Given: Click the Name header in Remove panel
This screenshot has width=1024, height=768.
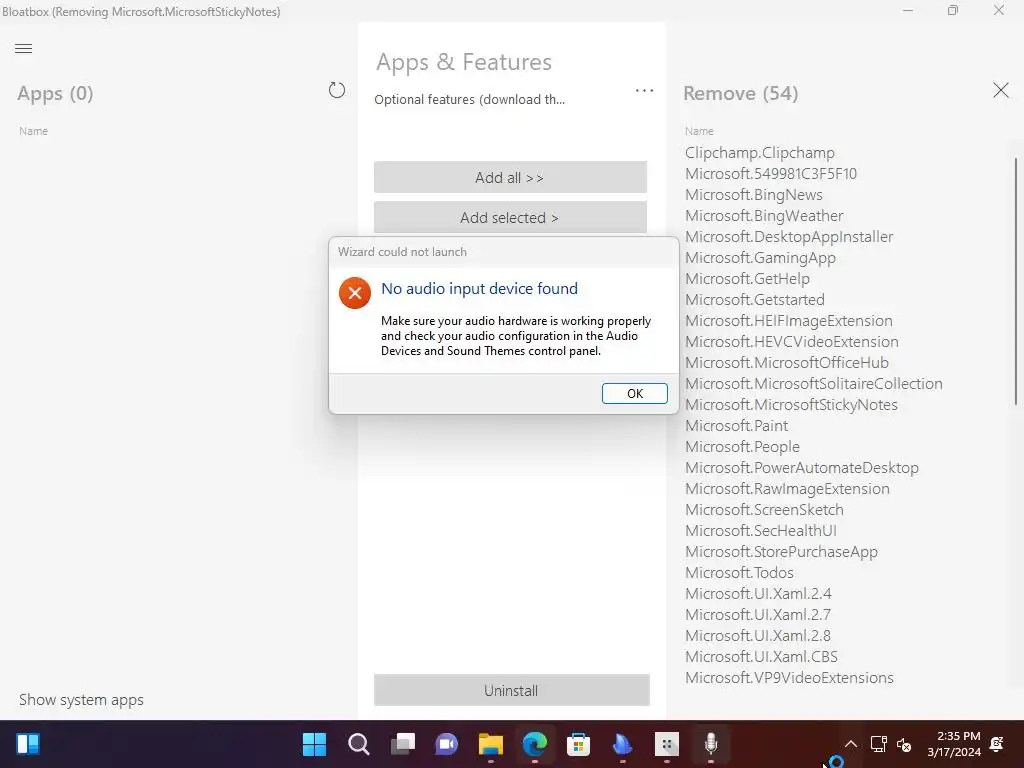Looking at the screenshot, I should pos(699,131).
